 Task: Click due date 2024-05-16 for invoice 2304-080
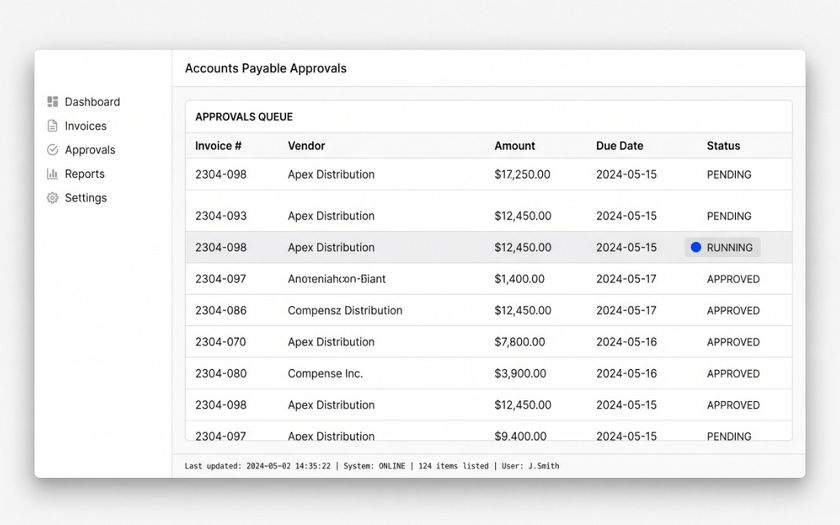pos(626,373)
